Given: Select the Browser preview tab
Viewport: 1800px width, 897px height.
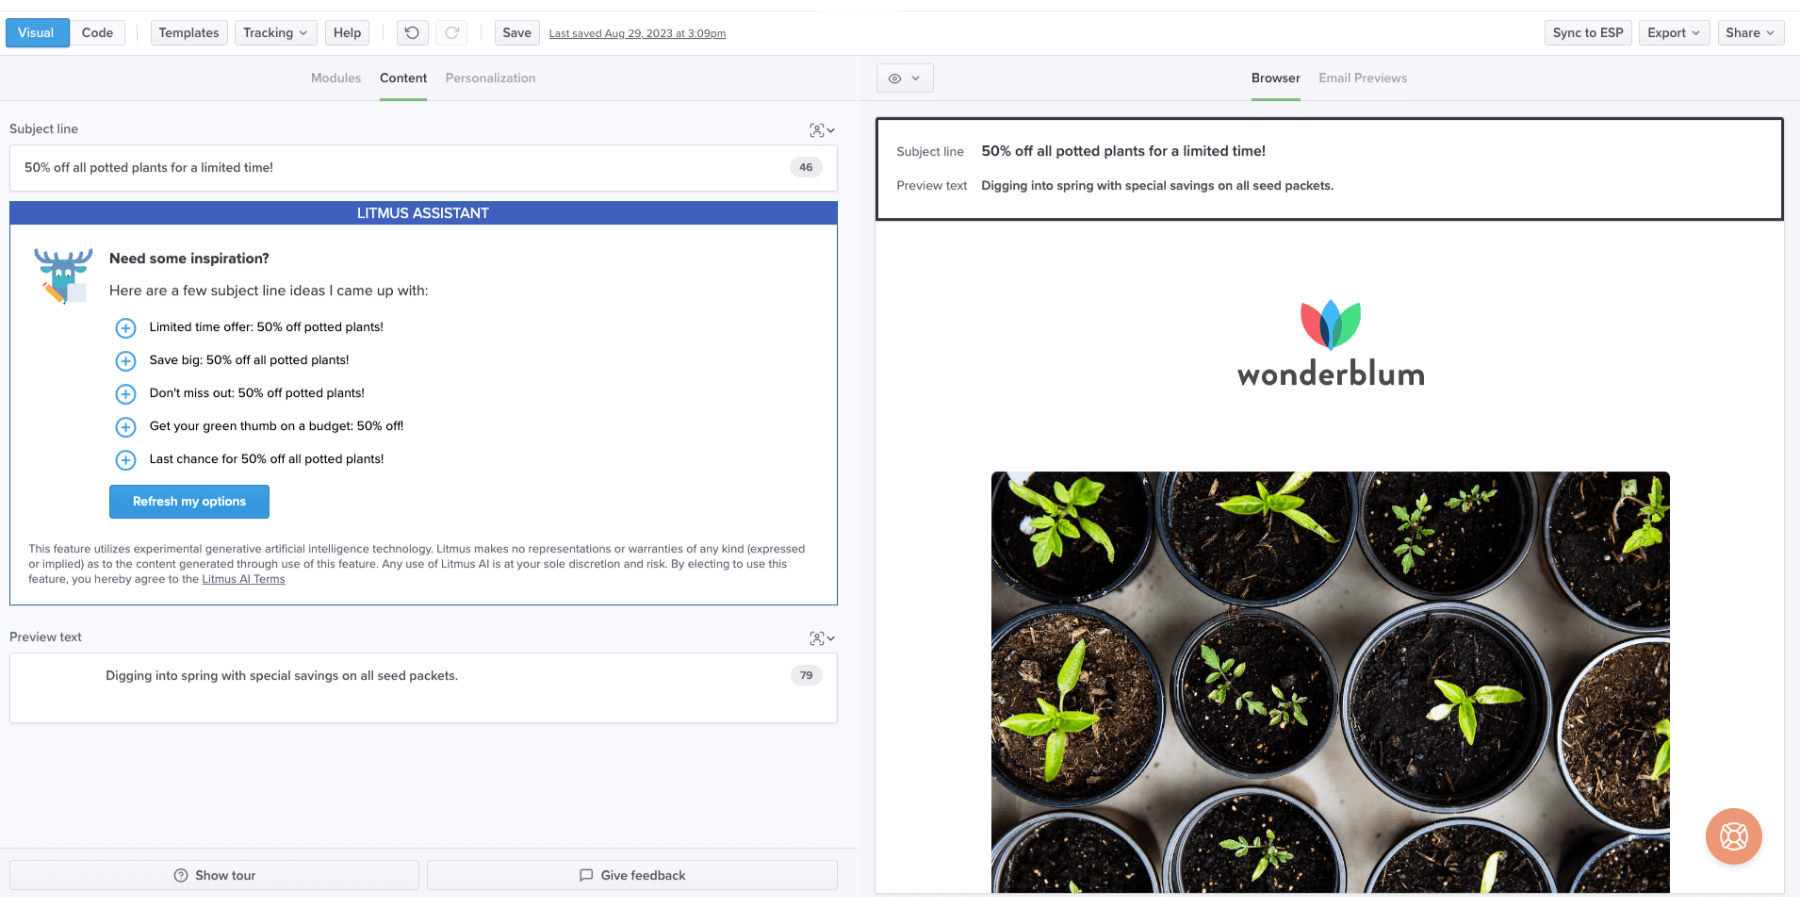Looking at the screenshot, I should (x=1276, y=78).
